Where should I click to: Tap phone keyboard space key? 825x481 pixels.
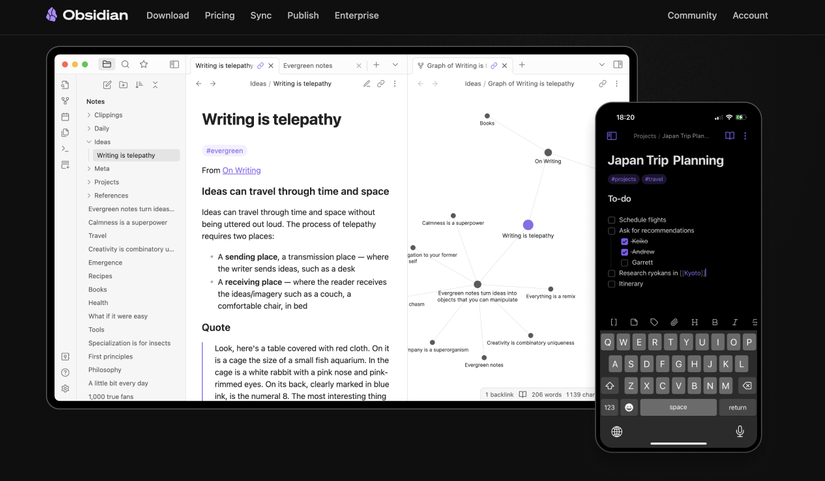pos(678,407)
